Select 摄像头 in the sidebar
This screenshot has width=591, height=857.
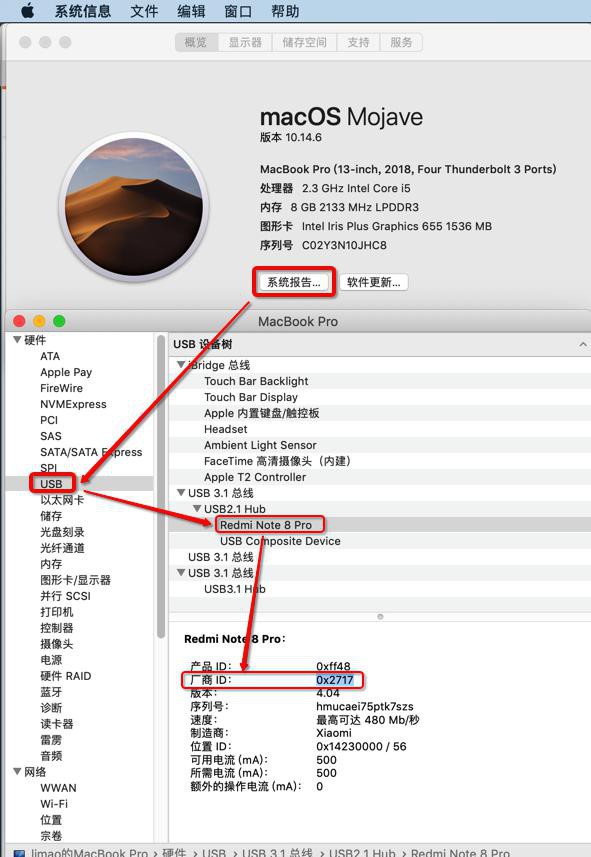(56, 644)
